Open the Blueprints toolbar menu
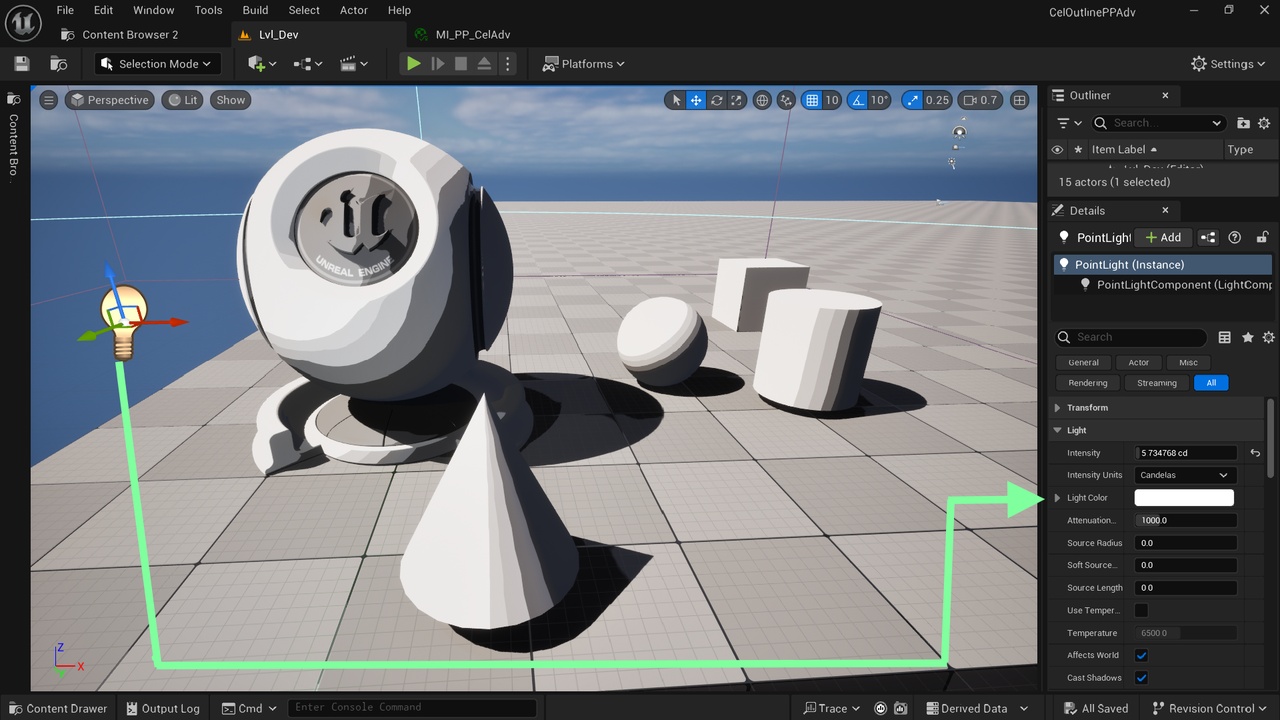The image size is (1280, 720). click(307, 64)
